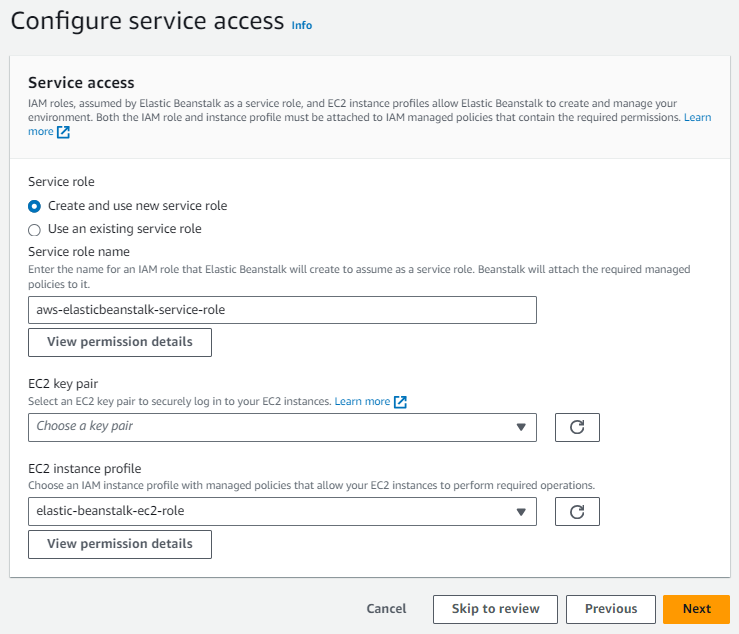Click the EC2 key pair label
The width and height of the screenshot is (739, 634).
tap(63, 384)
